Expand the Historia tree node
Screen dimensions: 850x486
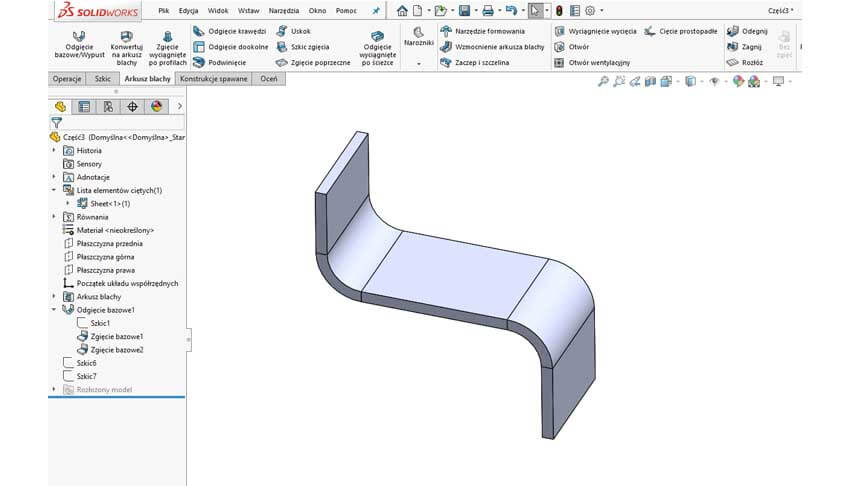54,151
